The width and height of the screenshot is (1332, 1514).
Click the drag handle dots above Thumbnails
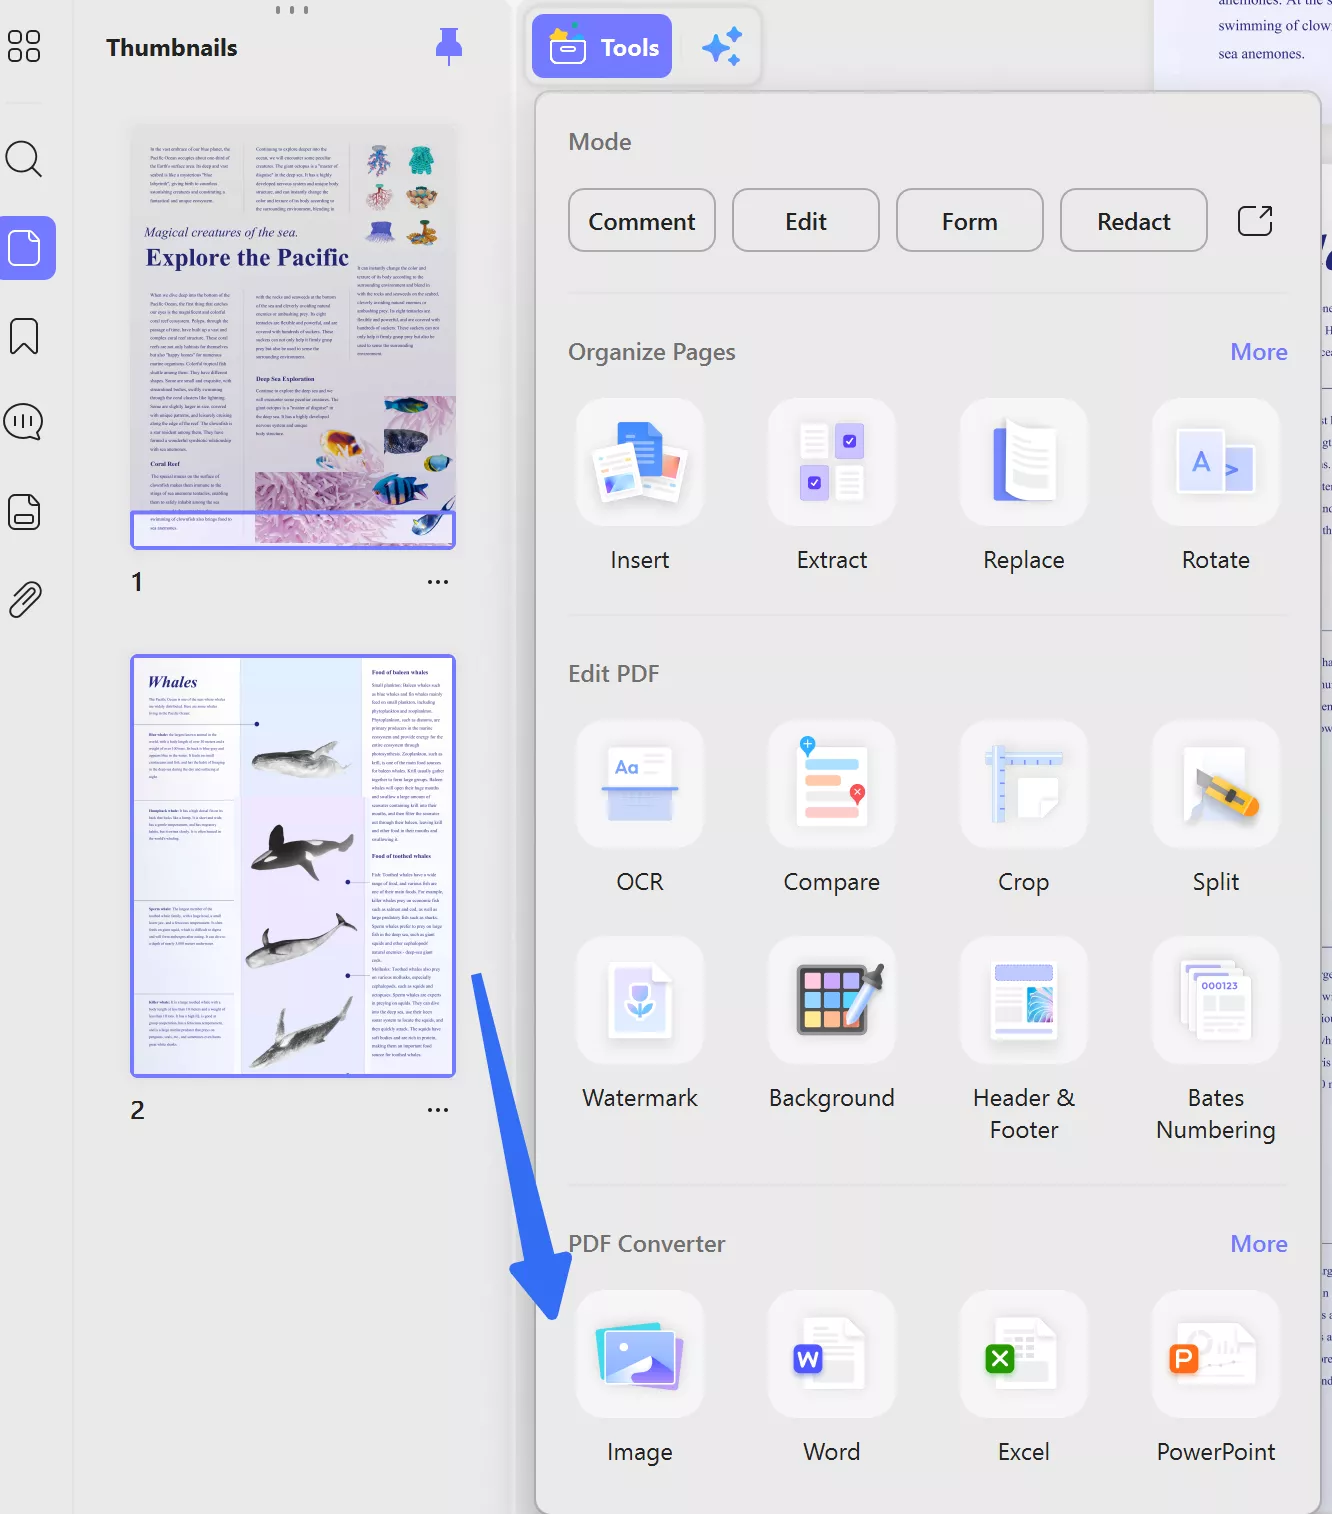click(x=292, y=10)
